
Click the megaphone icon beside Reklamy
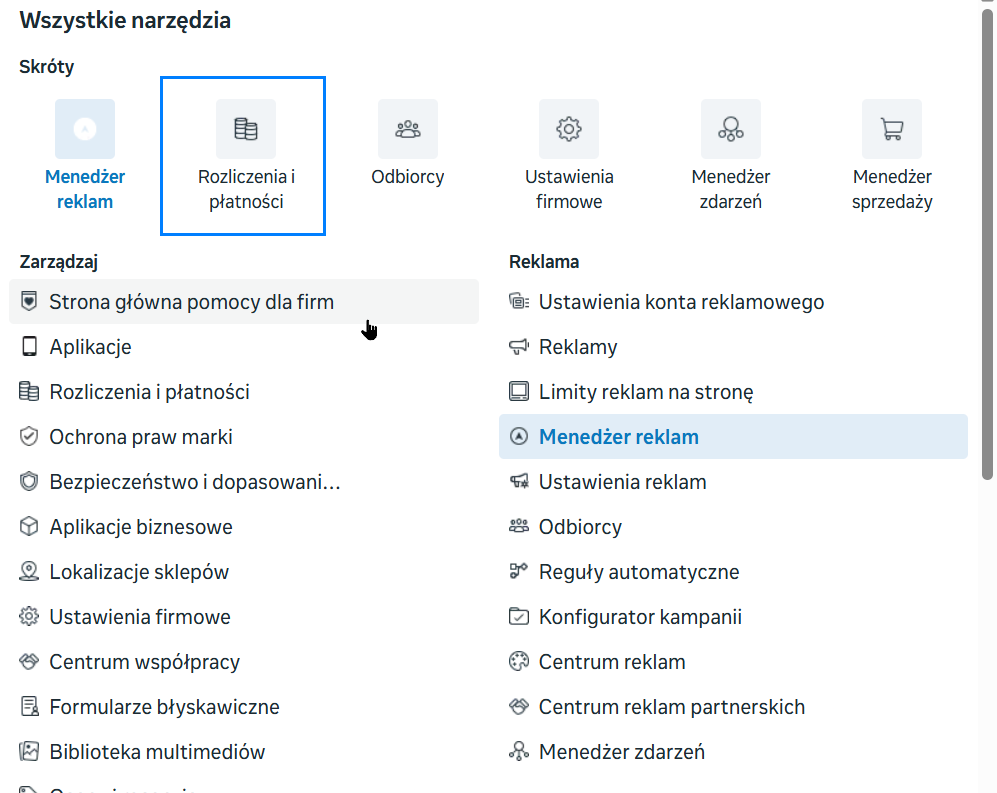[518, 347]
